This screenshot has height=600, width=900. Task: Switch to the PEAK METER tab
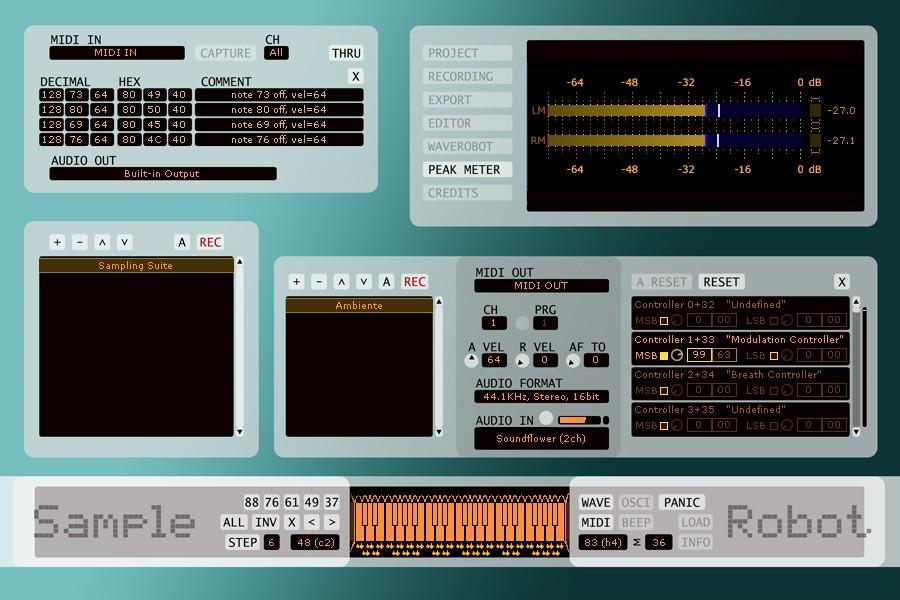pos(466,170)
